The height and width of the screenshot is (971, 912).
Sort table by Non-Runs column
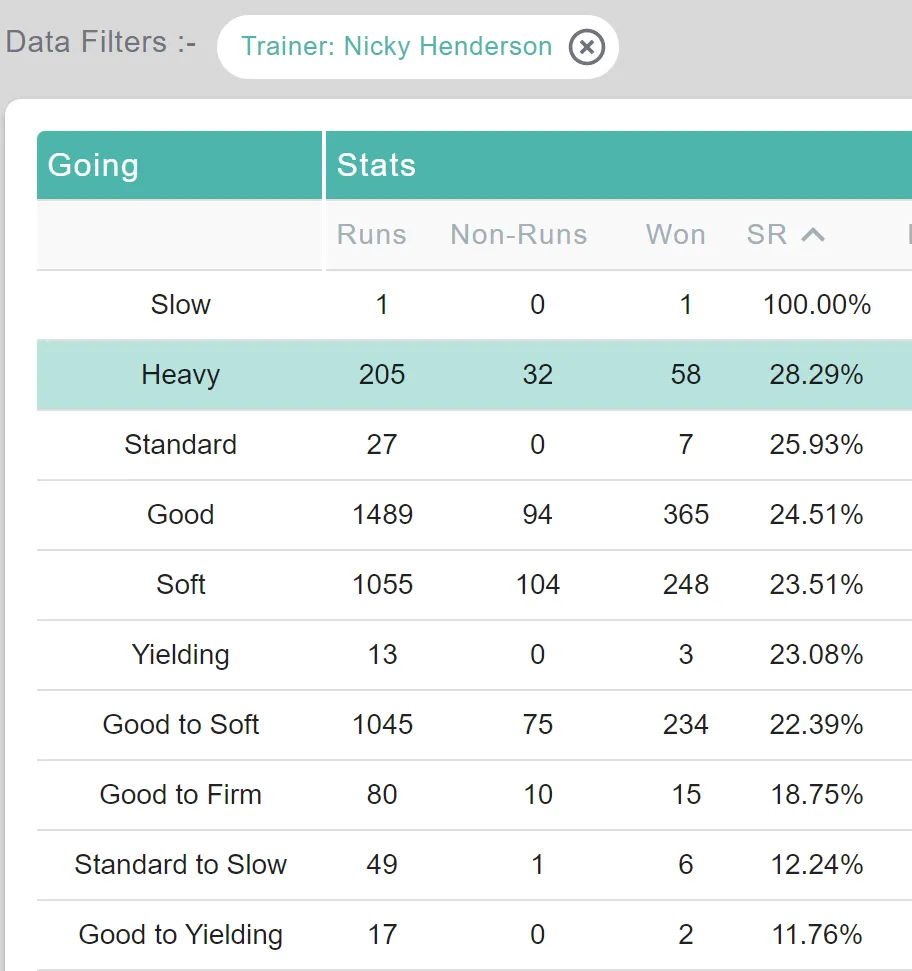pos(519,235)
